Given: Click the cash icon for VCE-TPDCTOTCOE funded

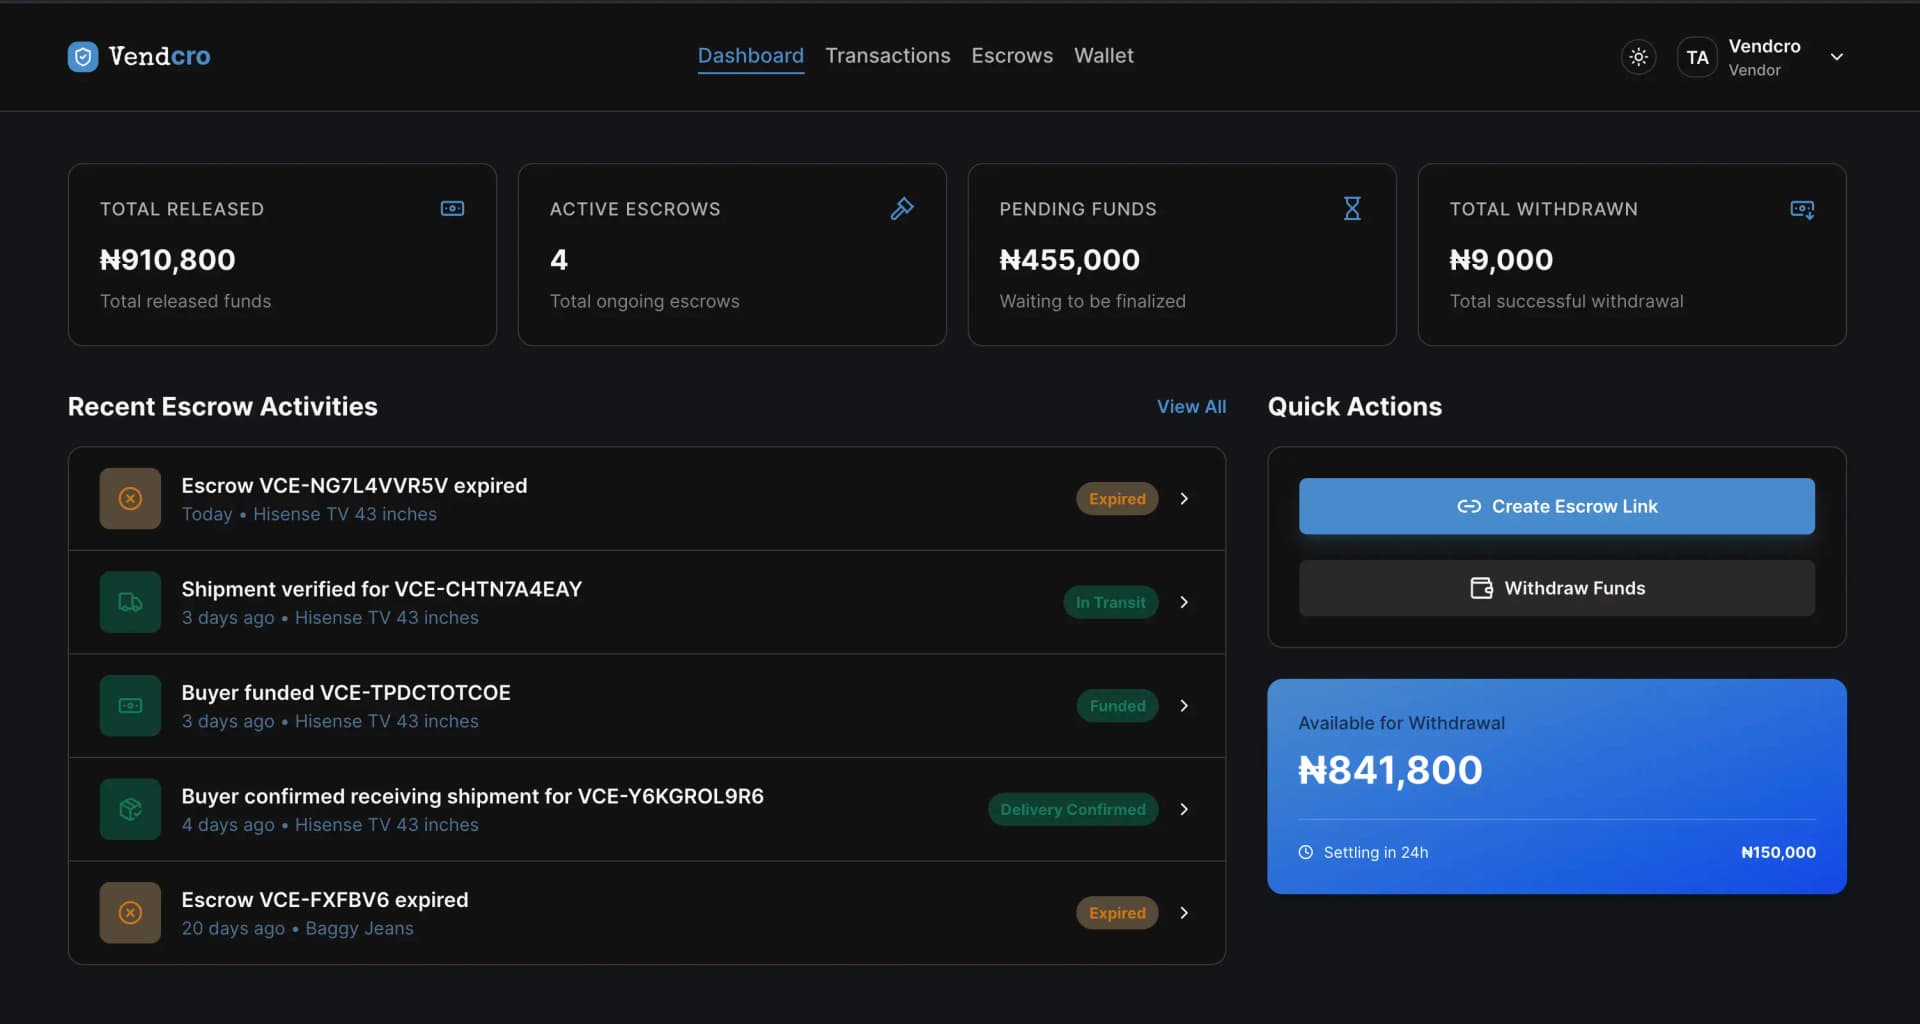Looking at the screenshot, I should pyautogui.click(x=130, y=706).
